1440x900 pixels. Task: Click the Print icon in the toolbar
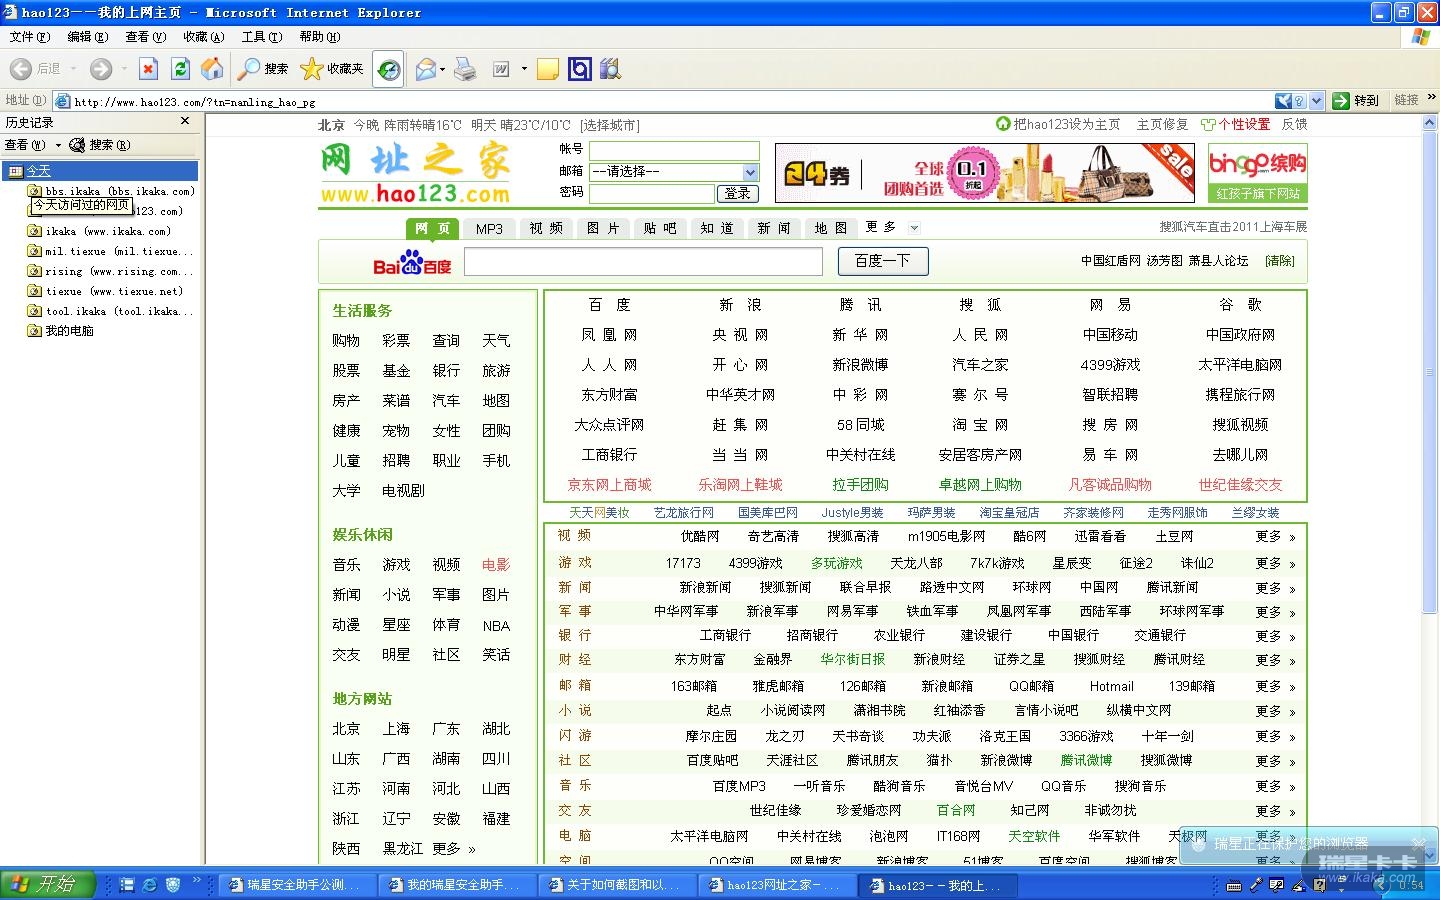(465, 69)
